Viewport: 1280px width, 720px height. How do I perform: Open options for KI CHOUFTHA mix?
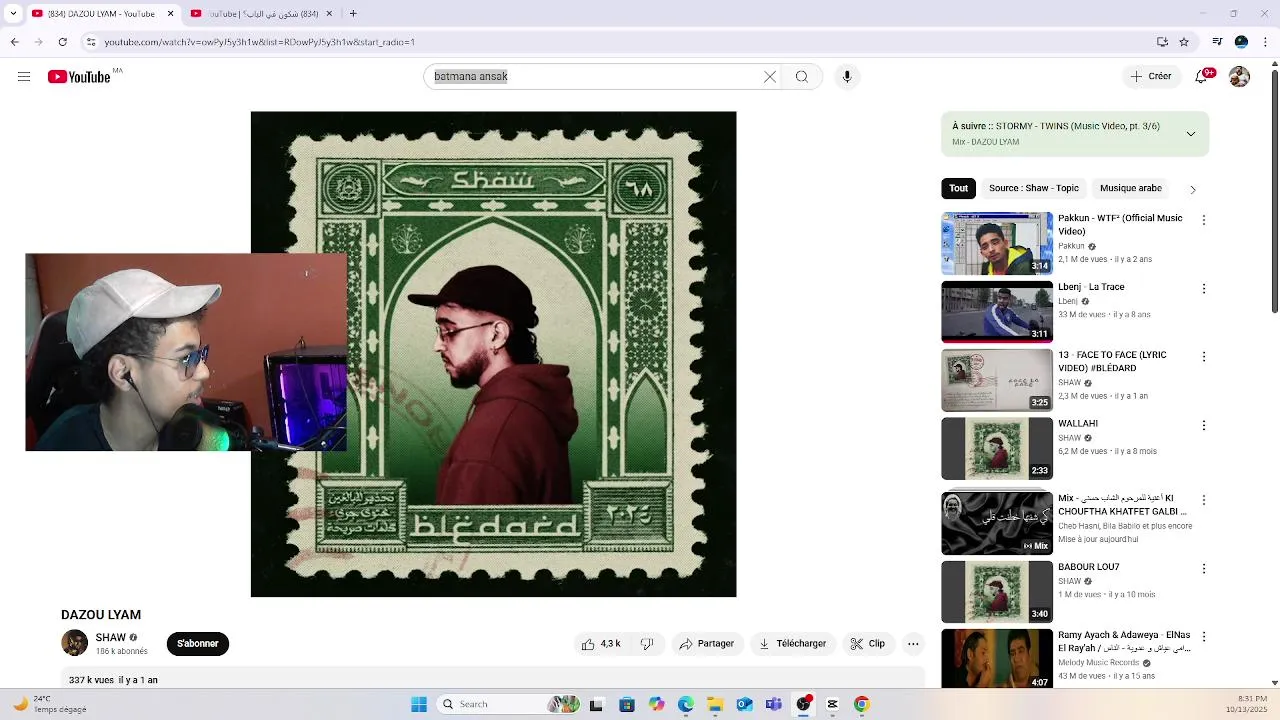click(1204, 500)
